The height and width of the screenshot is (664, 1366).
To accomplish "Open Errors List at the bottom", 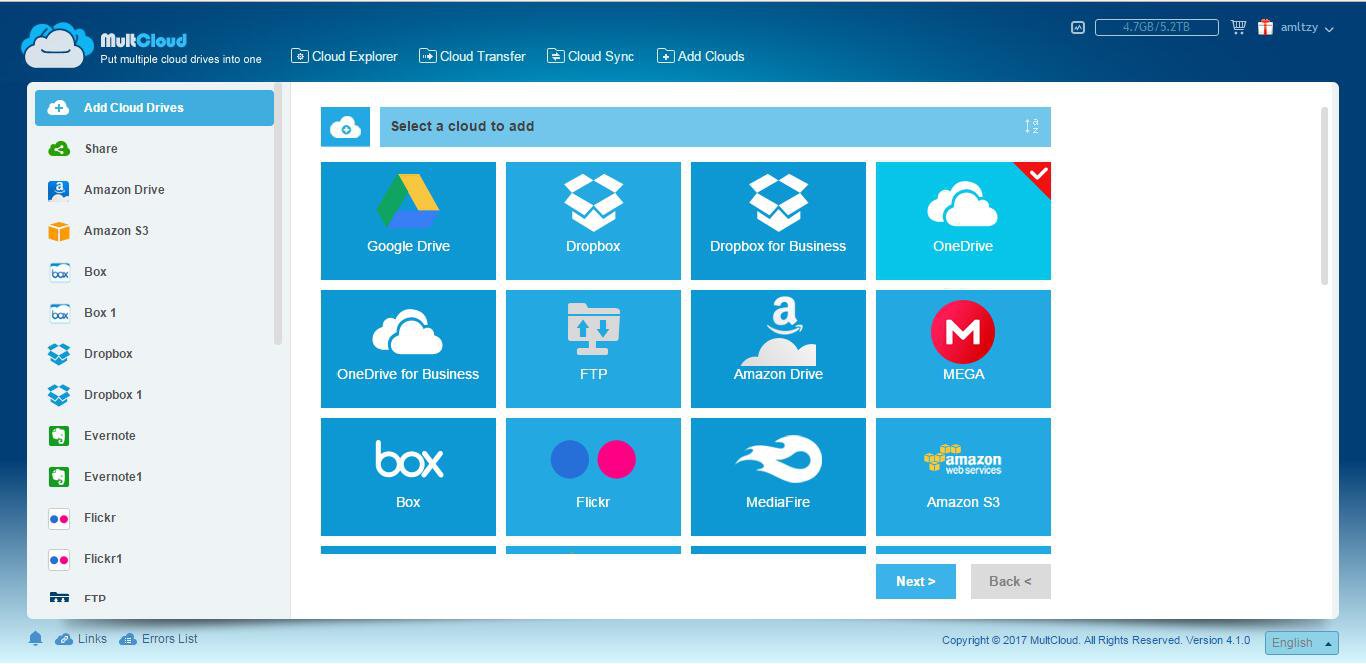I will pyautogui.click(x=158, y=638).
